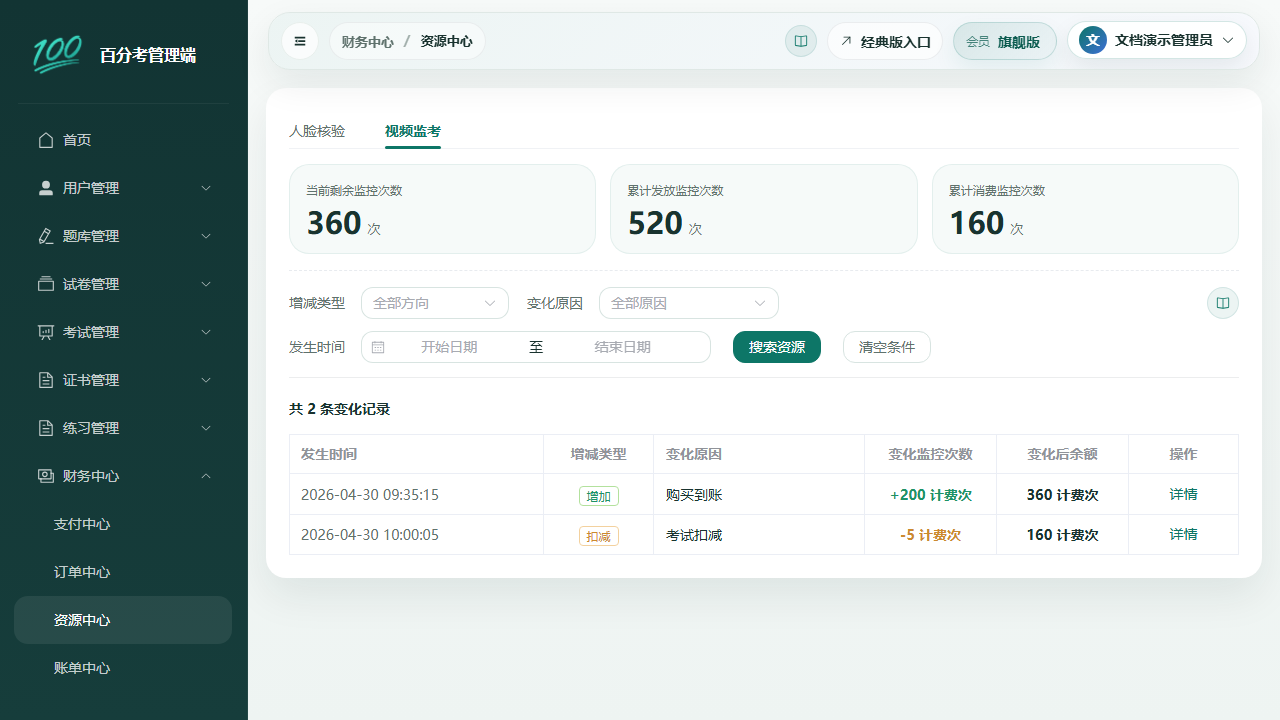Switch to the 人脸核验 tab
1280x720 pixels.
click(317, 131)
